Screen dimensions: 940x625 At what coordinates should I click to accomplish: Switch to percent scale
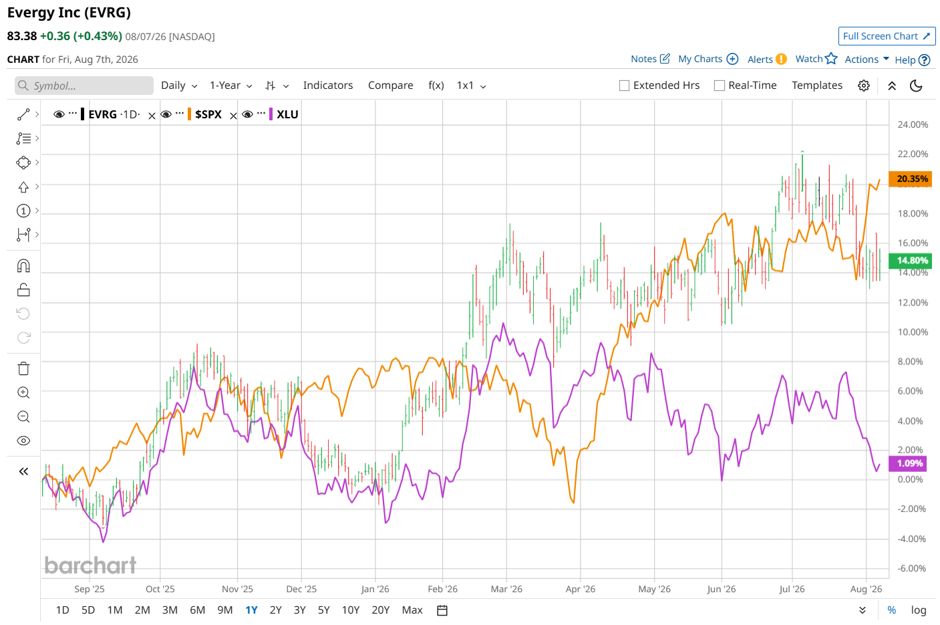(x=891, y=610)
